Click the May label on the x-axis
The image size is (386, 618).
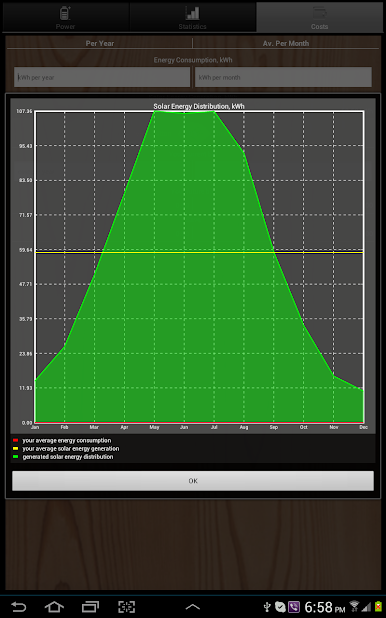pos(155,427)
